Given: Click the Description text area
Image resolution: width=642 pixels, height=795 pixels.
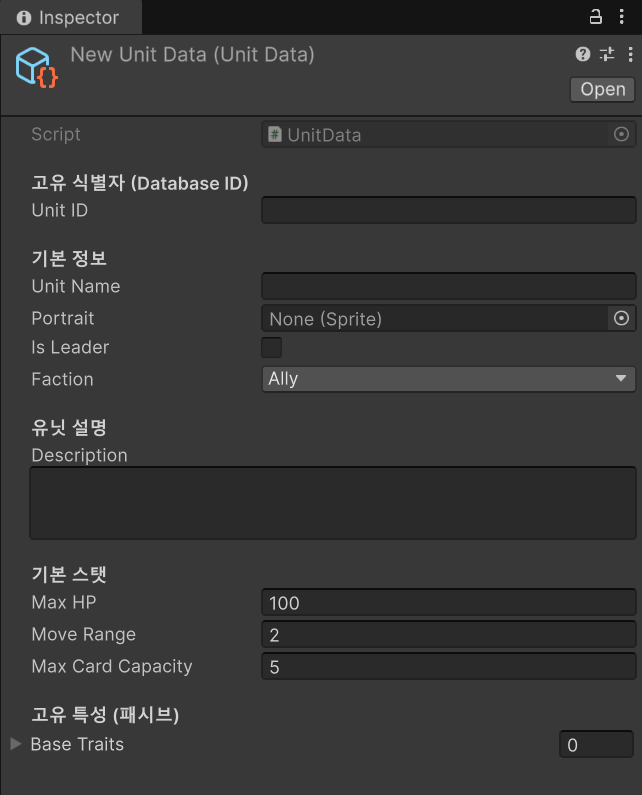Looking at the screenshot, I should (333, 503).
